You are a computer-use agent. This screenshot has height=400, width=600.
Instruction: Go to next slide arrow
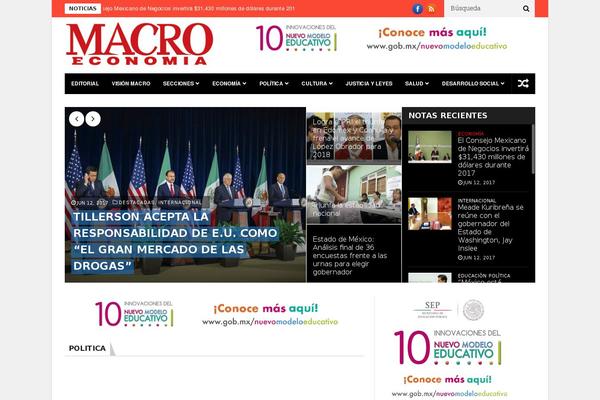(93, 119)
